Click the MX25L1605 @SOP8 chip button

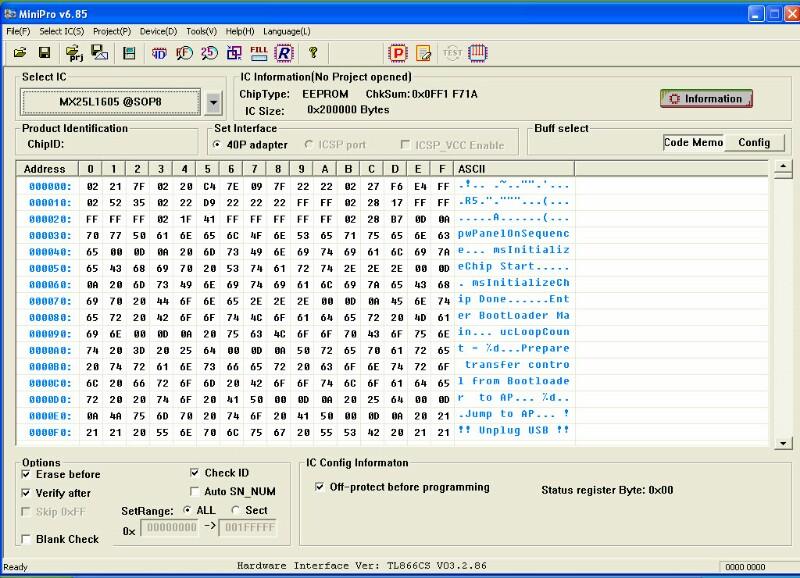(x=111, y=102)
